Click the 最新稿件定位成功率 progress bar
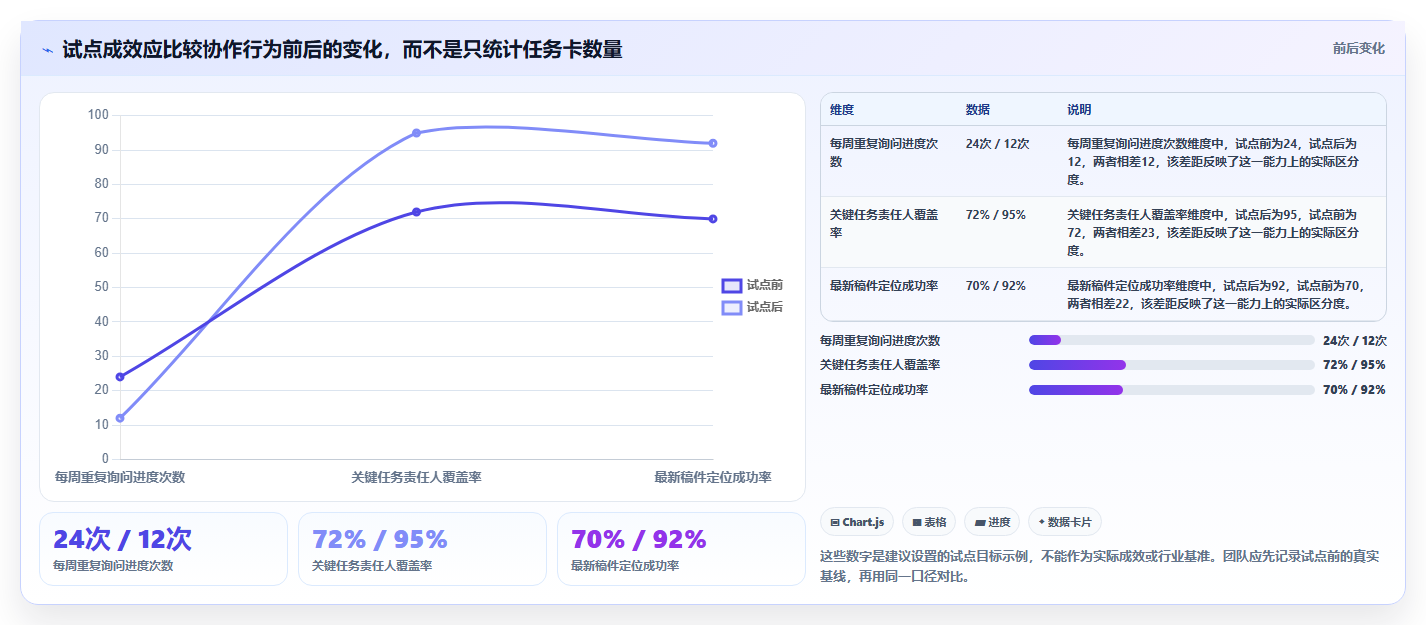The height and width of the screenshot is (625, 1426). 1171,389
